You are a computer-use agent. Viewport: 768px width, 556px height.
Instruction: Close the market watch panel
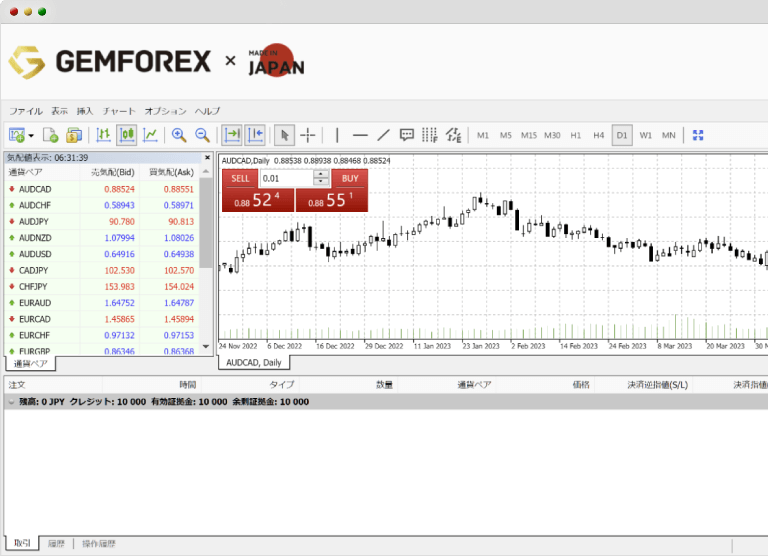(x=207, y=158)
